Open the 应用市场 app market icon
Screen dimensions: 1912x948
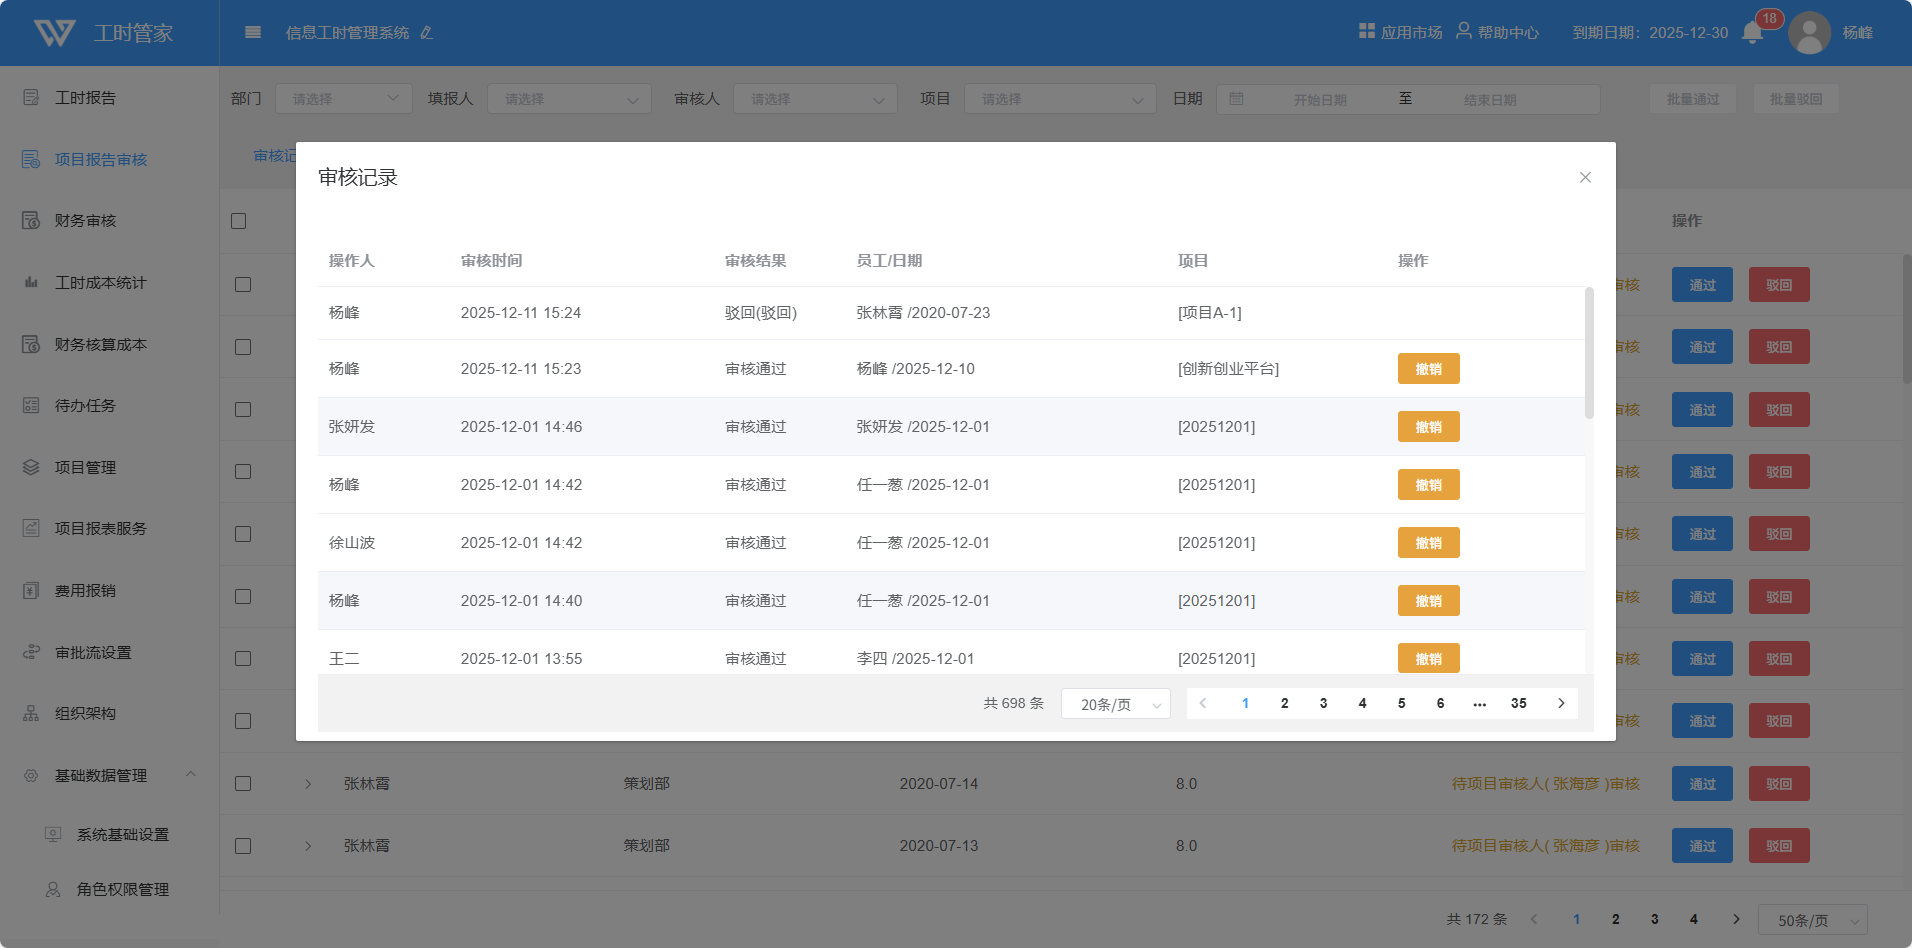(x=1367, y=31)
